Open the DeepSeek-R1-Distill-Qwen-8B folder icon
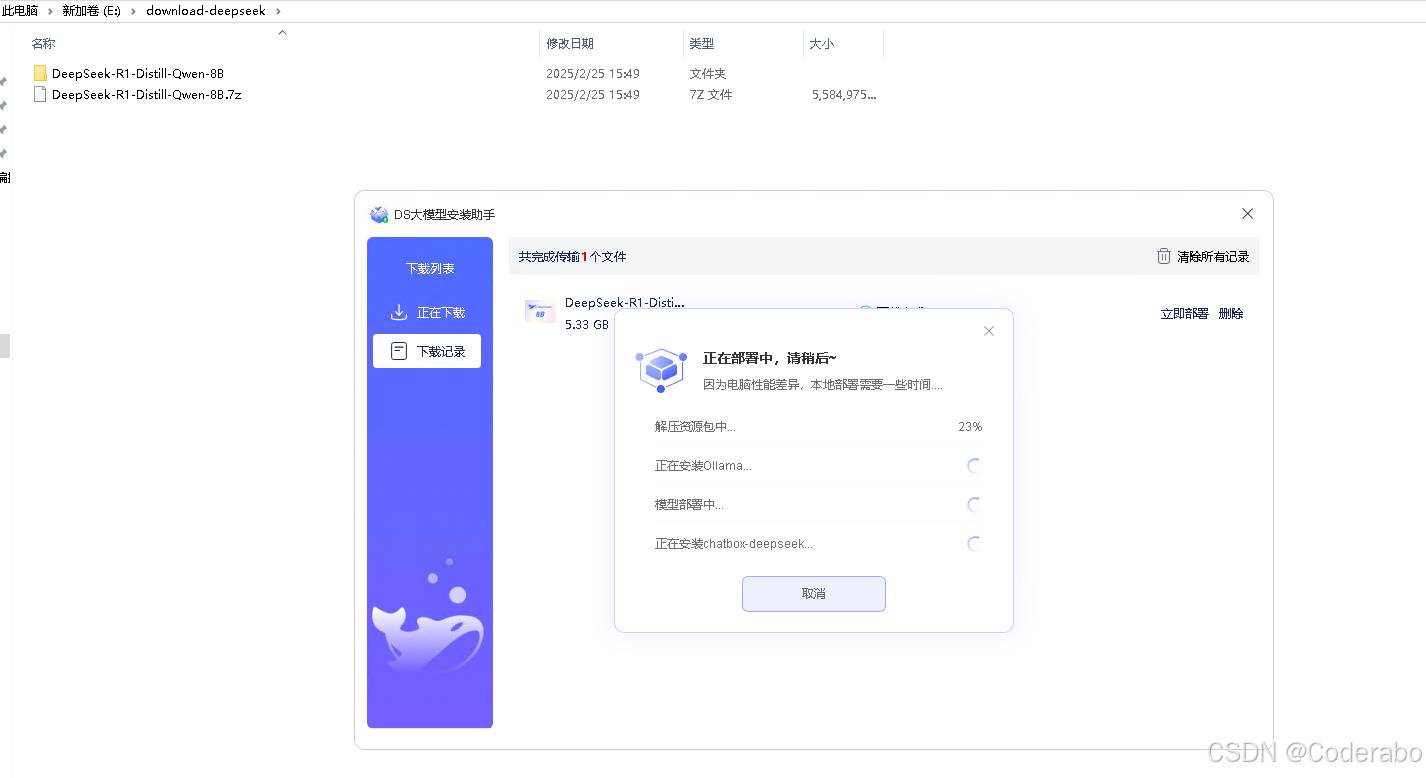This screenshot has height=778, width=1426. 40,73
